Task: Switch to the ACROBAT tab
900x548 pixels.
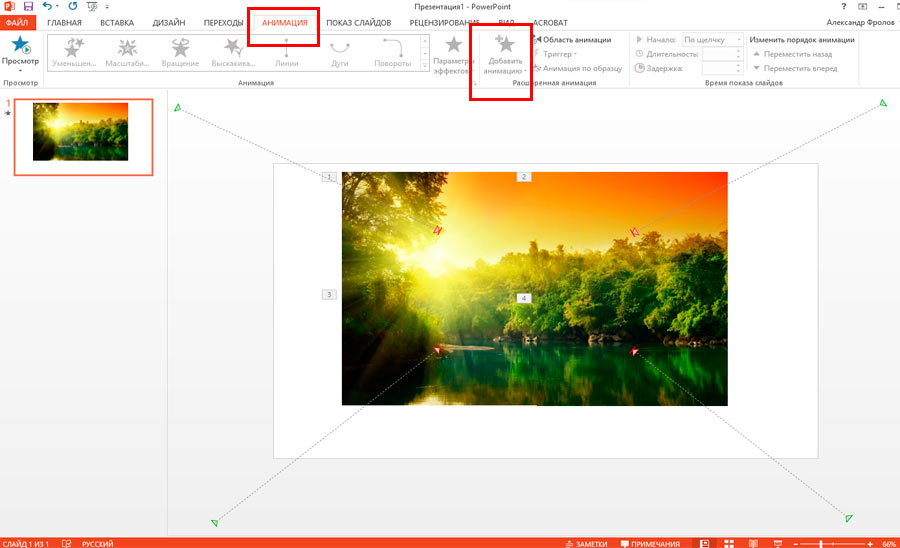Action: coord(550,22)
